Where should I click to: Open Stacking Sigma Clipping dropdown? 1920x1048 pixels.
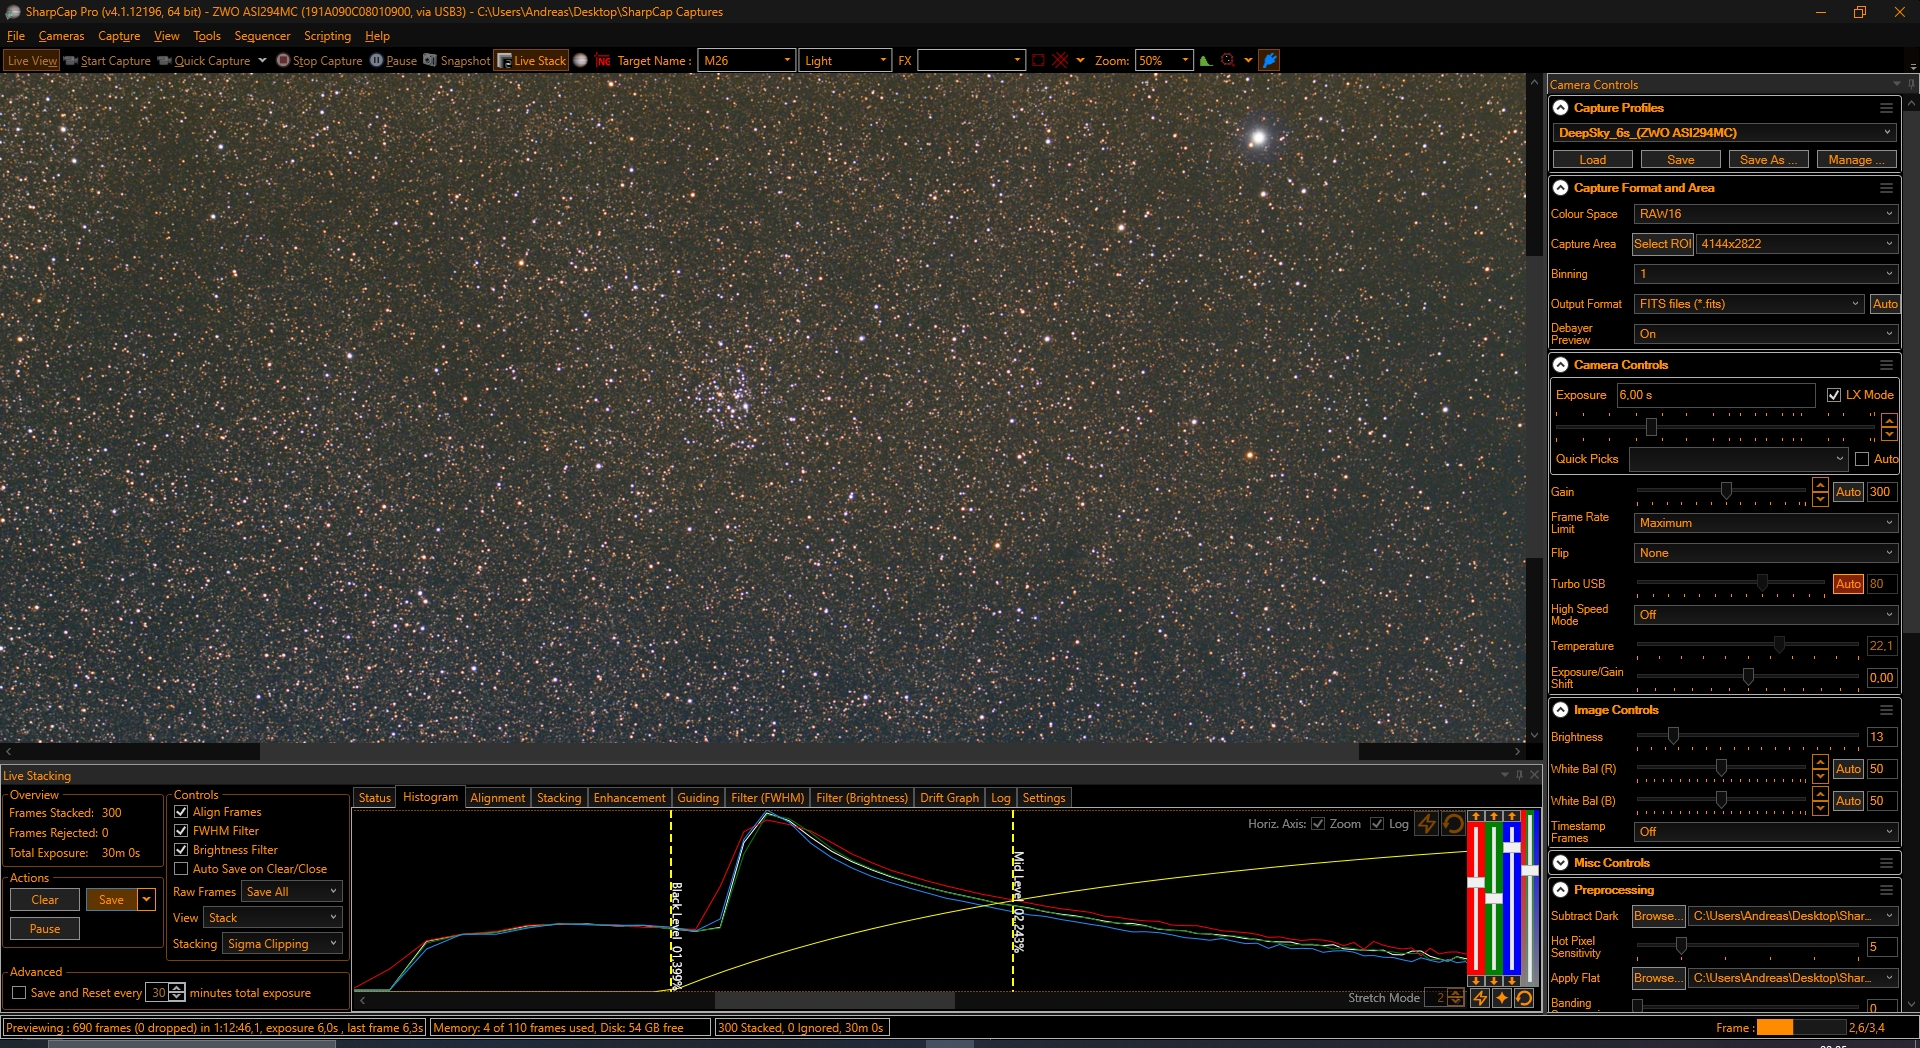tap(282, 944)
